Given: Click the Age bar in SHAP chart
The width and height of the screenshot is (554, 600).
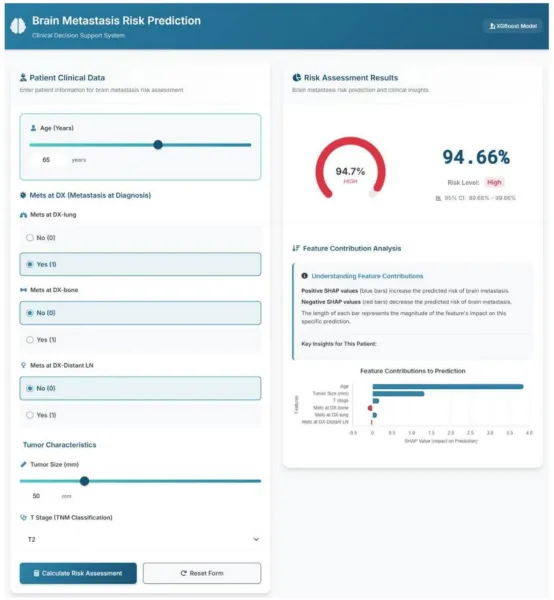Looking at the screenshot, I should coord(448,386).
